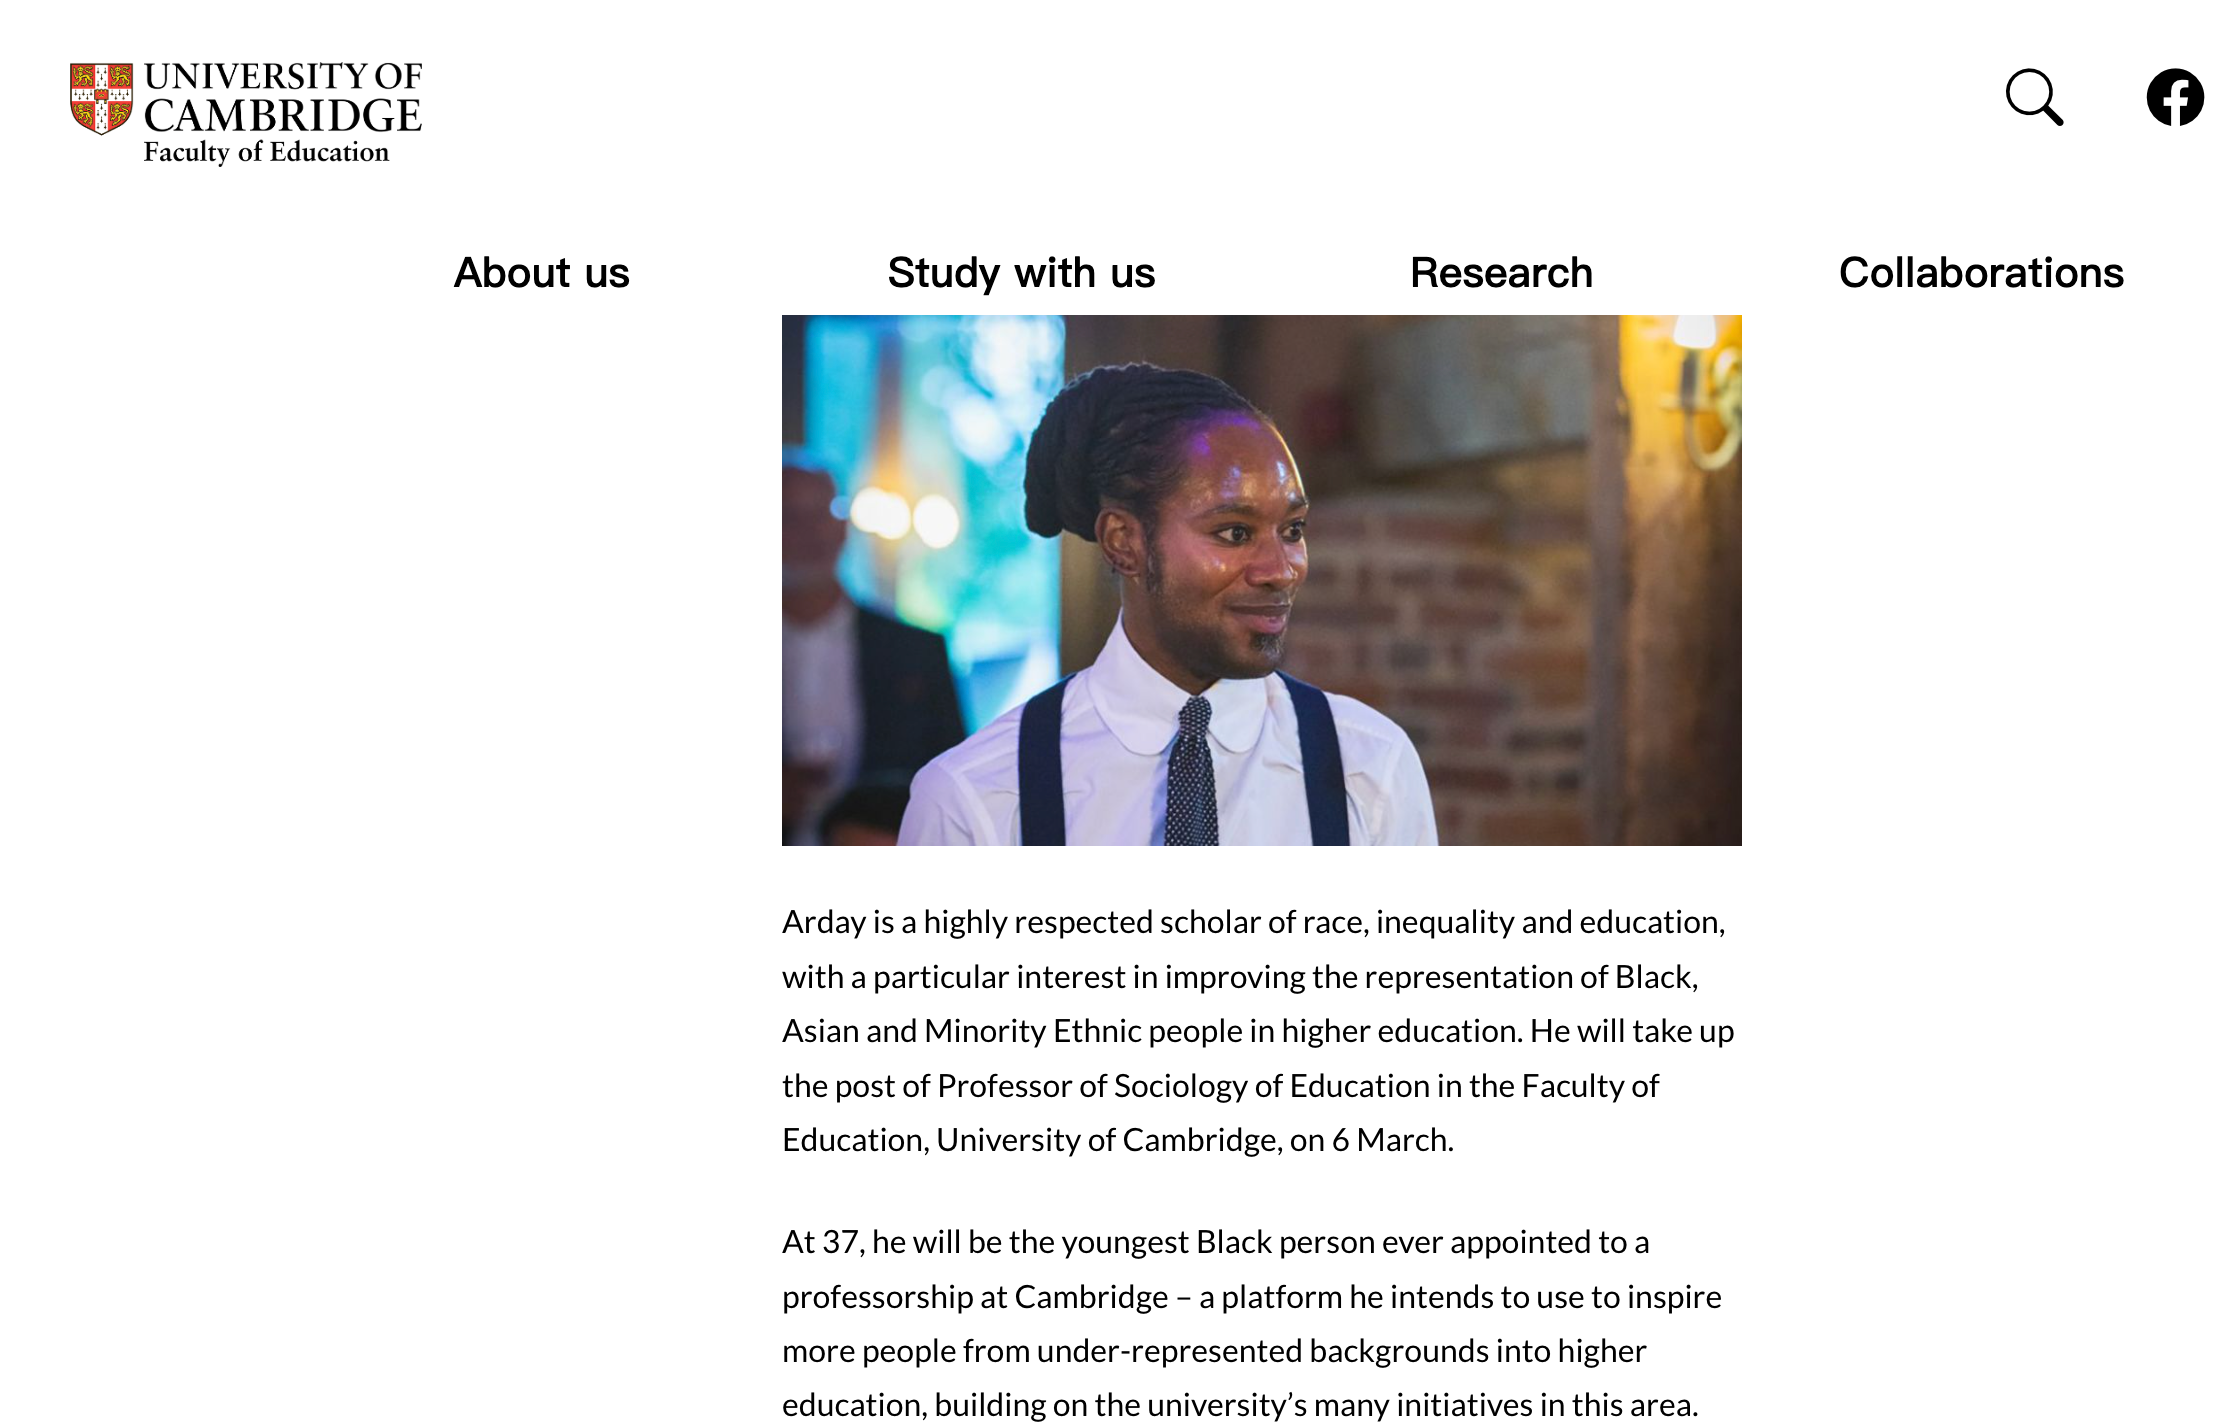Go to the Research section
This screenshot has width=2214, height=1426.
pos(1501,272)
